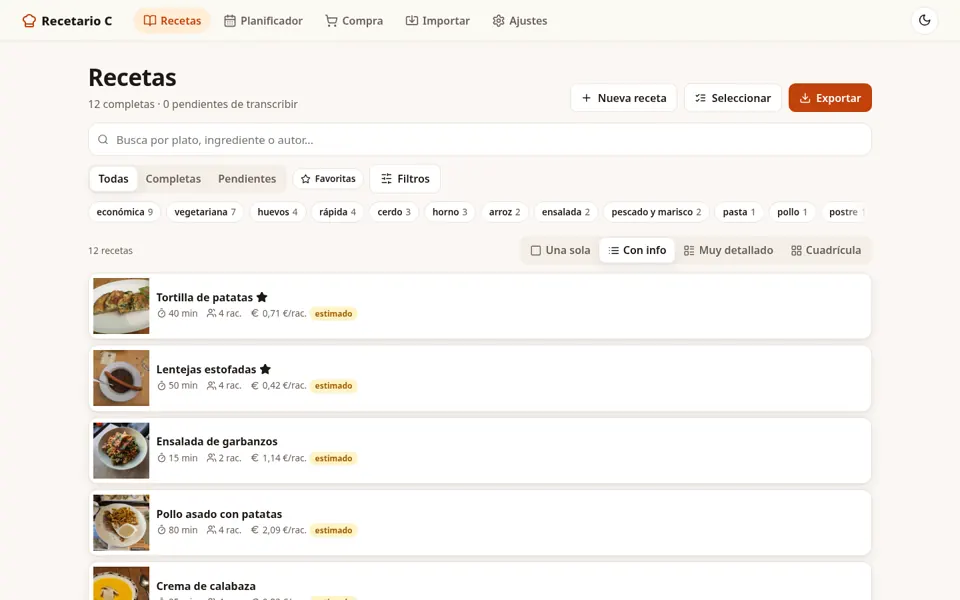Open the Pollo asado con patatas thumbnail
Image resolution: width=960 pixels, height=600 pixels.
(x=121, y=523)
